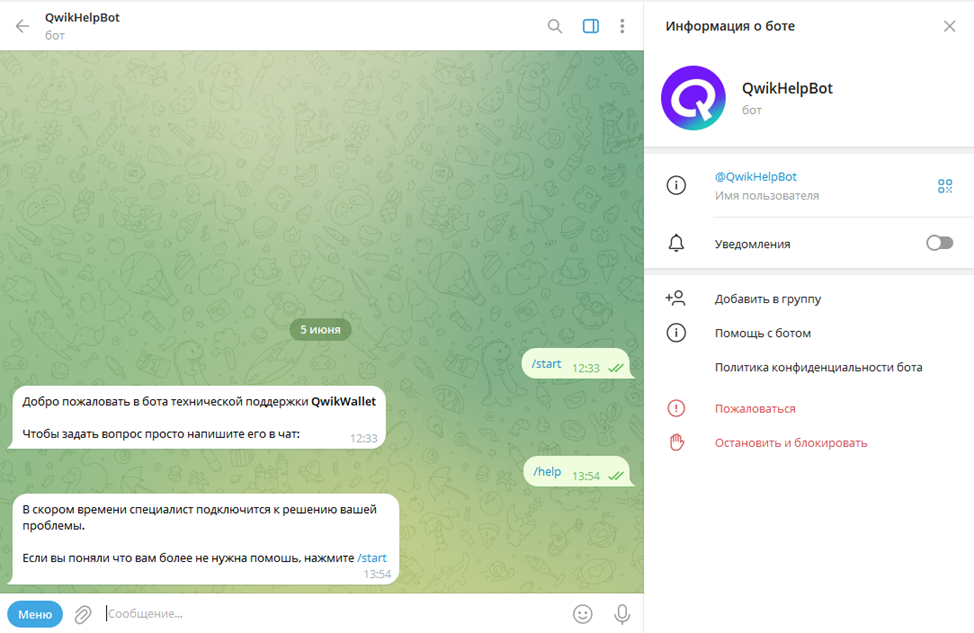Click the QwikWallet welcome message bubble
Viewport: 974px width, 633px height.
pyautogui.click(x=196, y=417)
